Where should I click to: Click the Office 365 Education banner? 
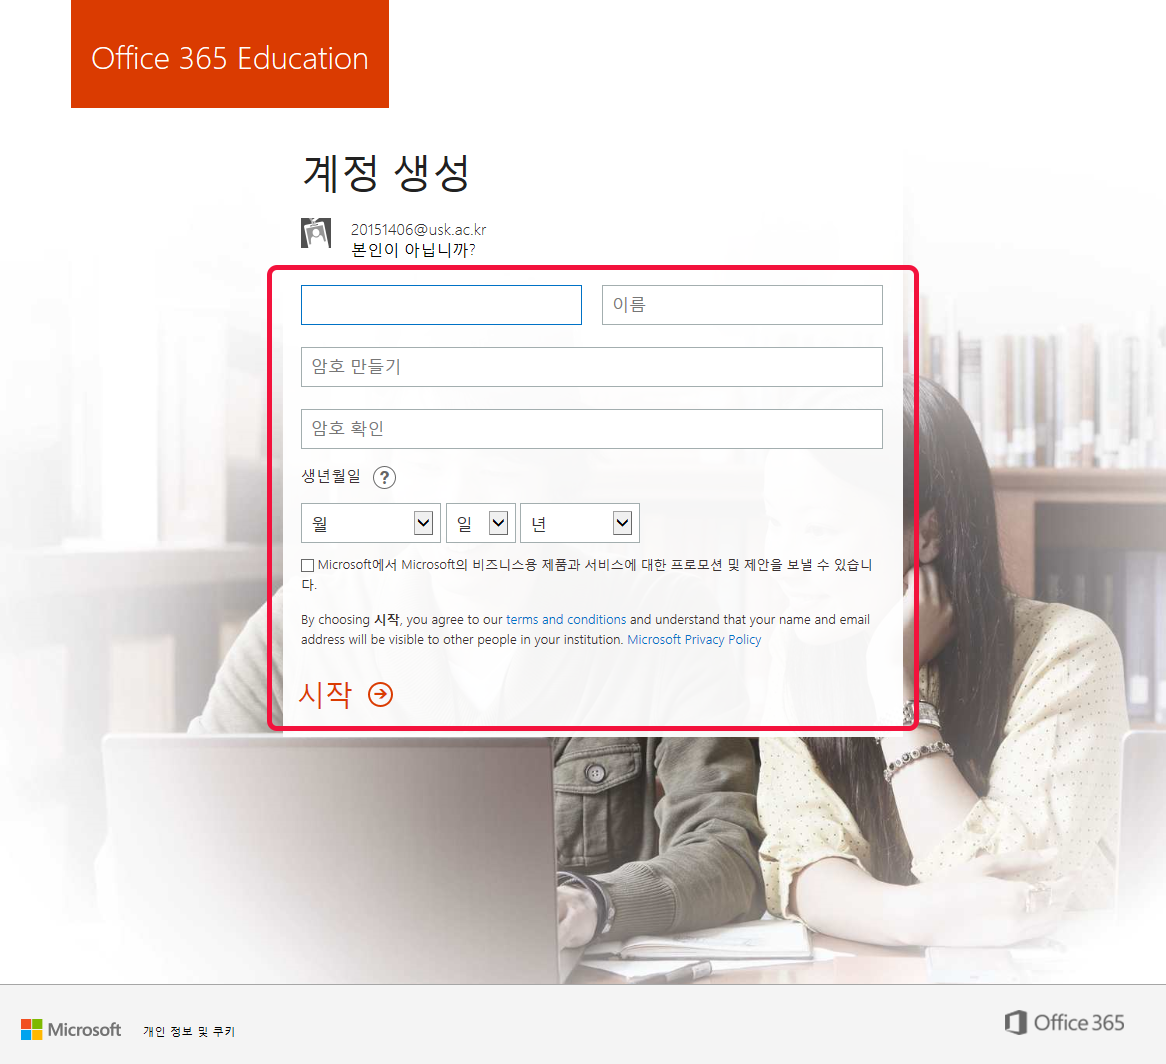230,54
